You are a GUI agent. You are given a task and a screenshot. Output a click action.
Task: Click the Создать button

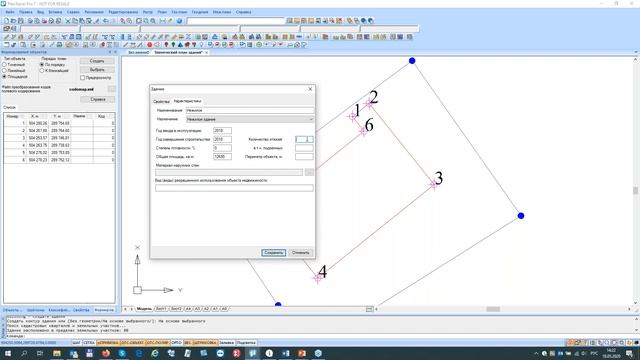97,61
